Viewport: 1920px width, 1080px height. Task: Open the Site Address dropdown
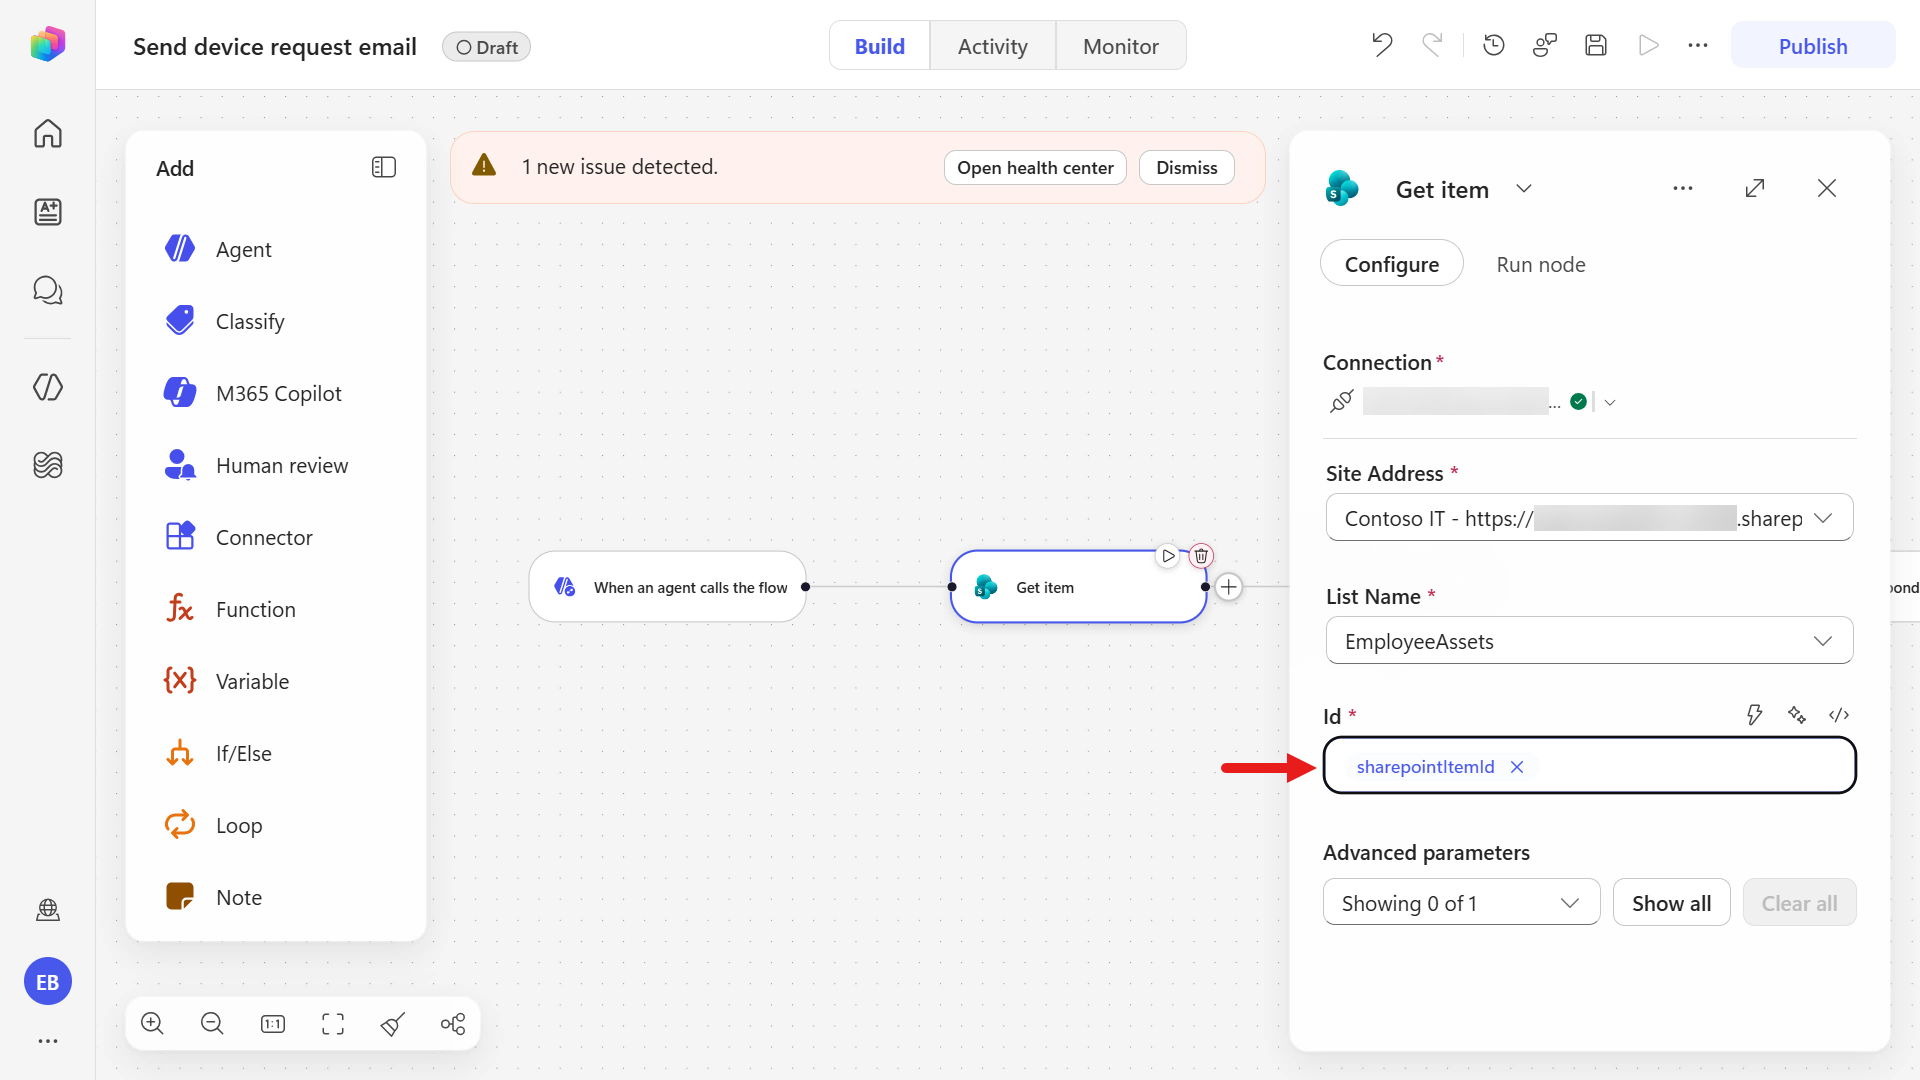point(1589,518)
